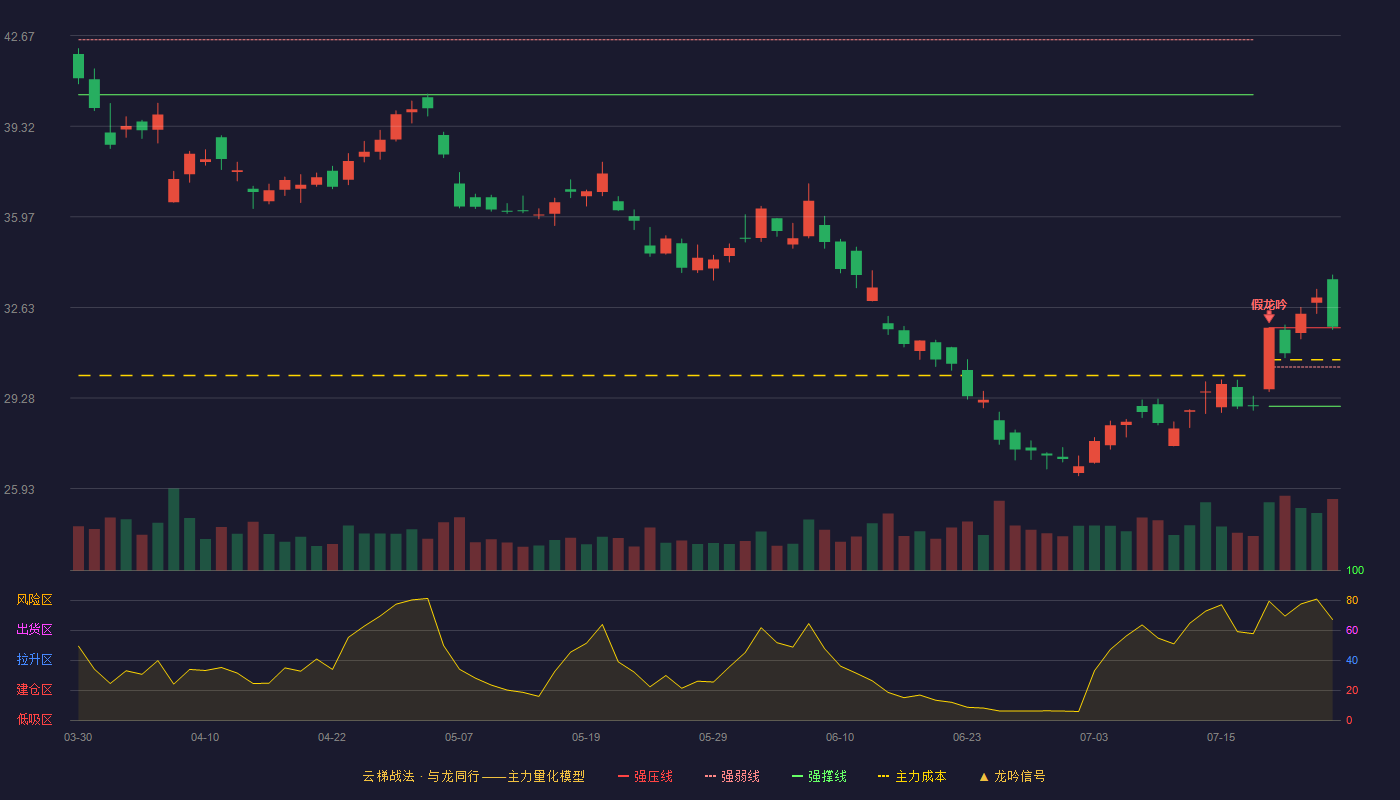This screenshot has width=1400, height=800.
Task: Toggle the 龙吟信号 legend item
Action: (x=1012, y=776)
